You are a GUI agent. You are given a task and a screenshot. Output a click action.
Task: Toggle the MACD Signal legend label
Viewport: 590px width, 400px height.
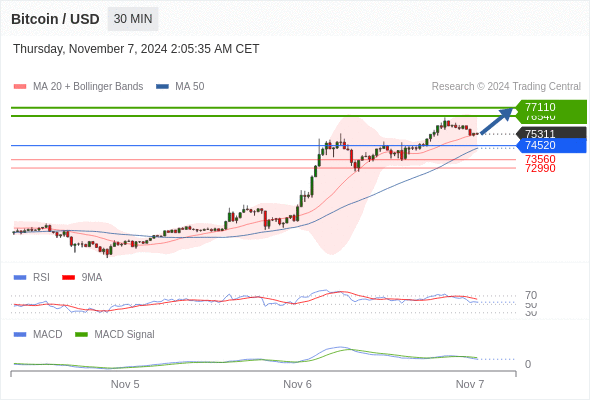124,335
